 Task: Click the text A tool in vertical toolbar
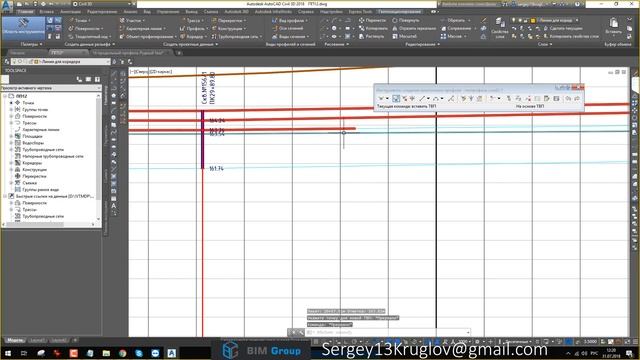click(x=113, y=206)
